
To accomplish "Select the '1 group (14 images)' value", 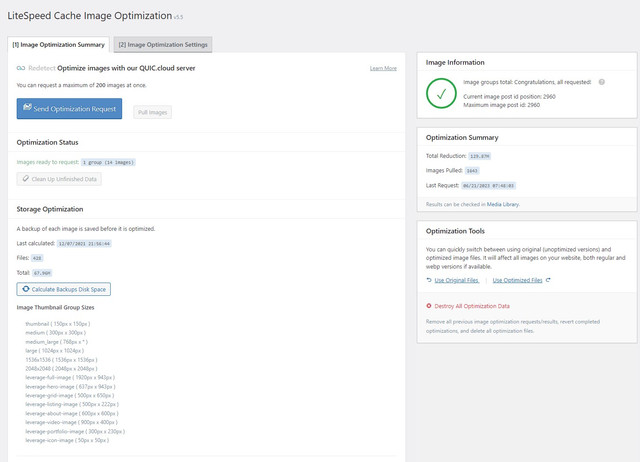I will pyautogui.click(x=108, y=162).
